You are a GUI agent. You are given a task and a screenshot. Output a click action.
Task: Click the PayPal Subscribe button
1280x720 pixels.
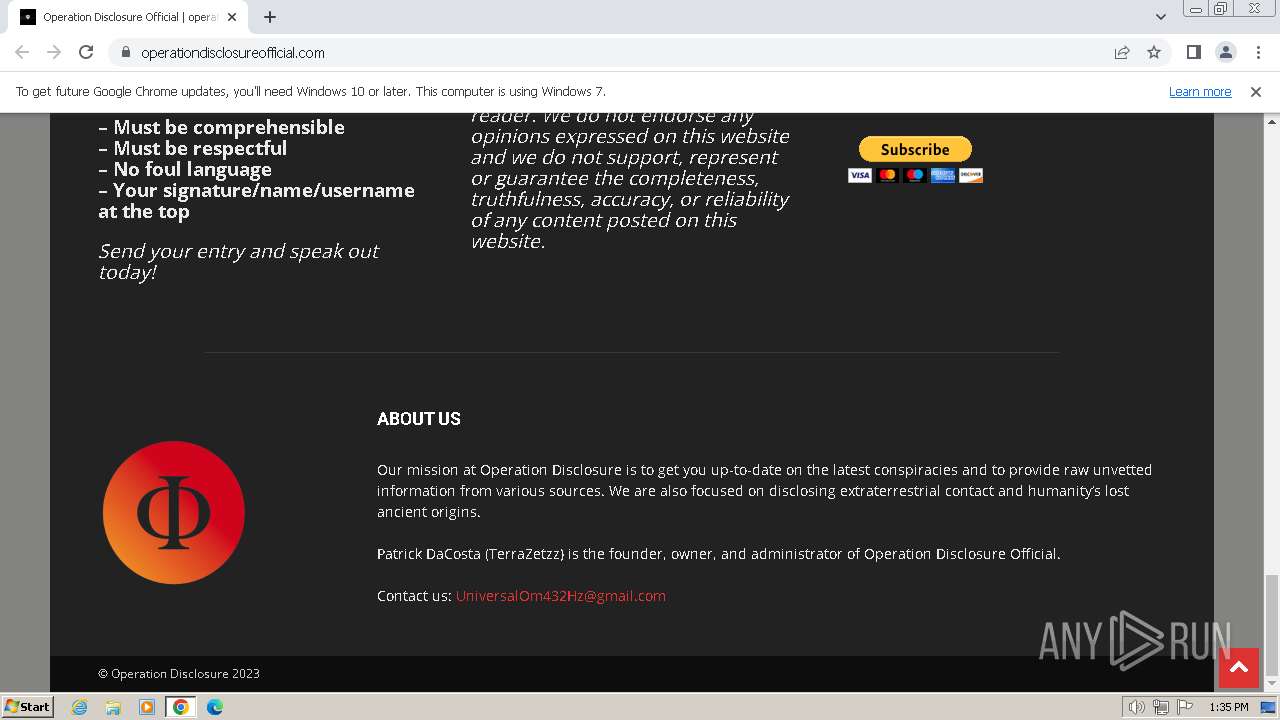click(915, 149)
